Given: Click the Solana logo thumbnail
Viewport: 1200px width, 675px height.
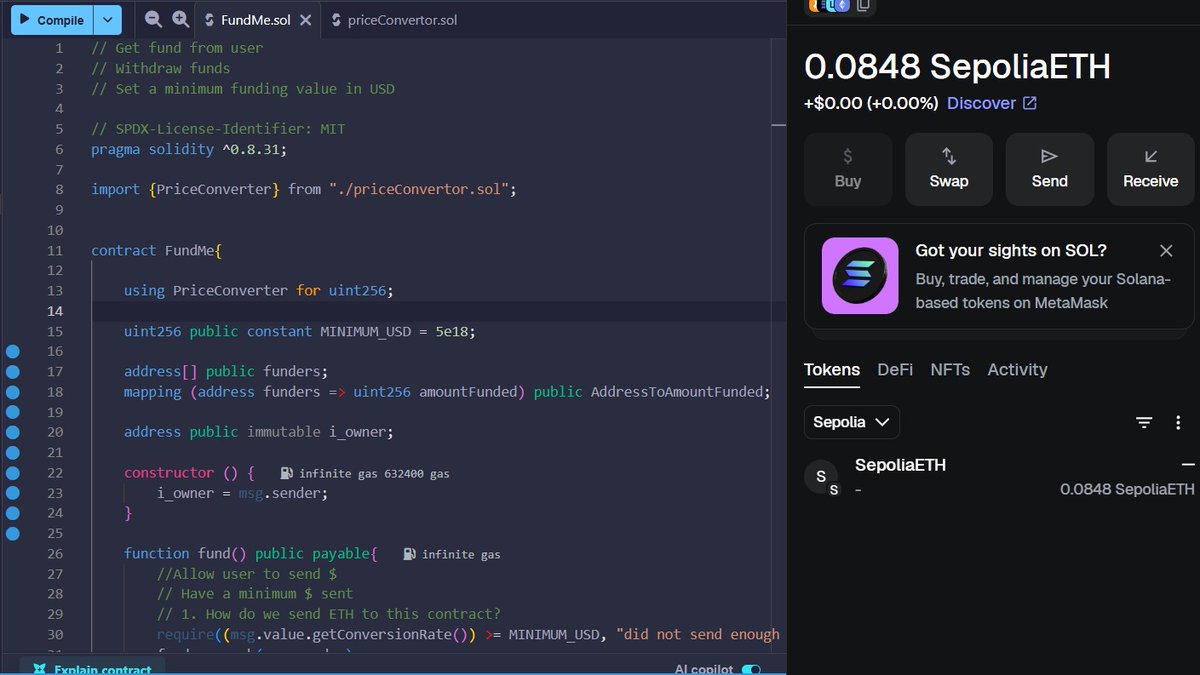Looking at the screenshot, I should pos(860,276).
